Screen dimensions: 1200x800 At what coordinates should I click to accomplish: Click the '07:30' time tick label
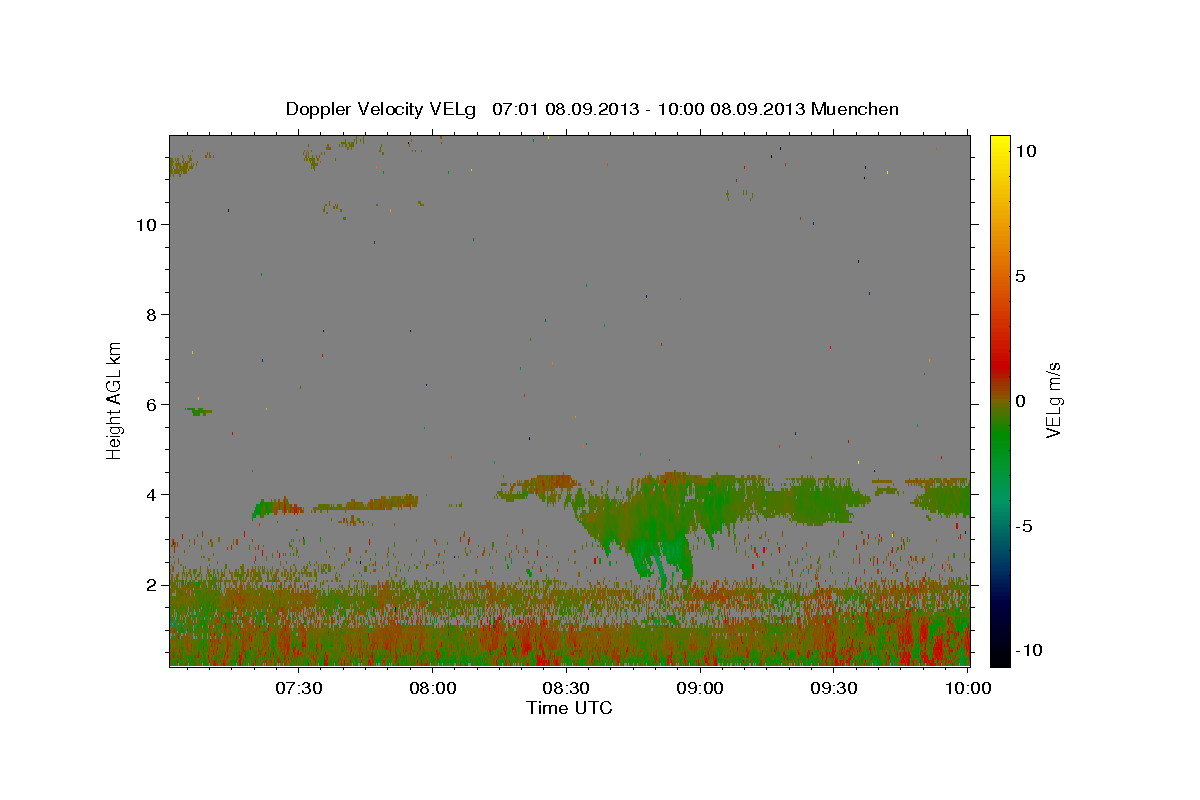click(x=298, y=688)
